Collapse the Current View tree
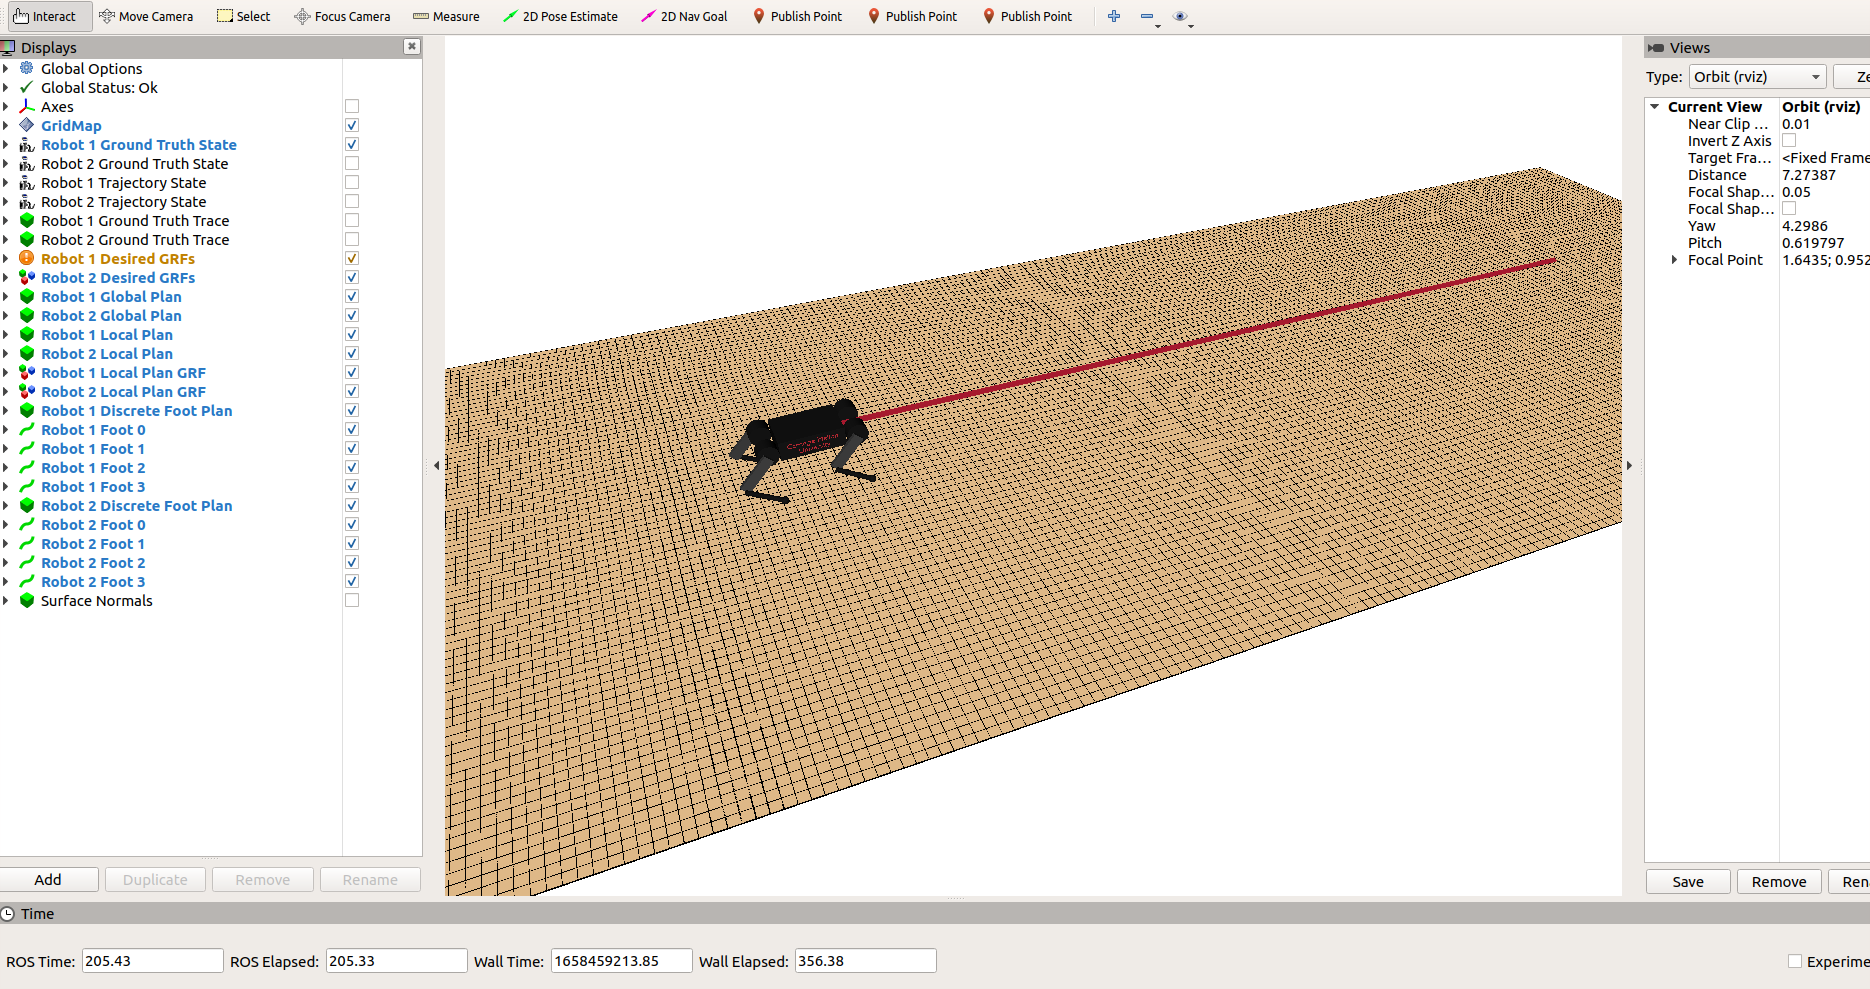1870x989 pixels. pos(1655,106)
